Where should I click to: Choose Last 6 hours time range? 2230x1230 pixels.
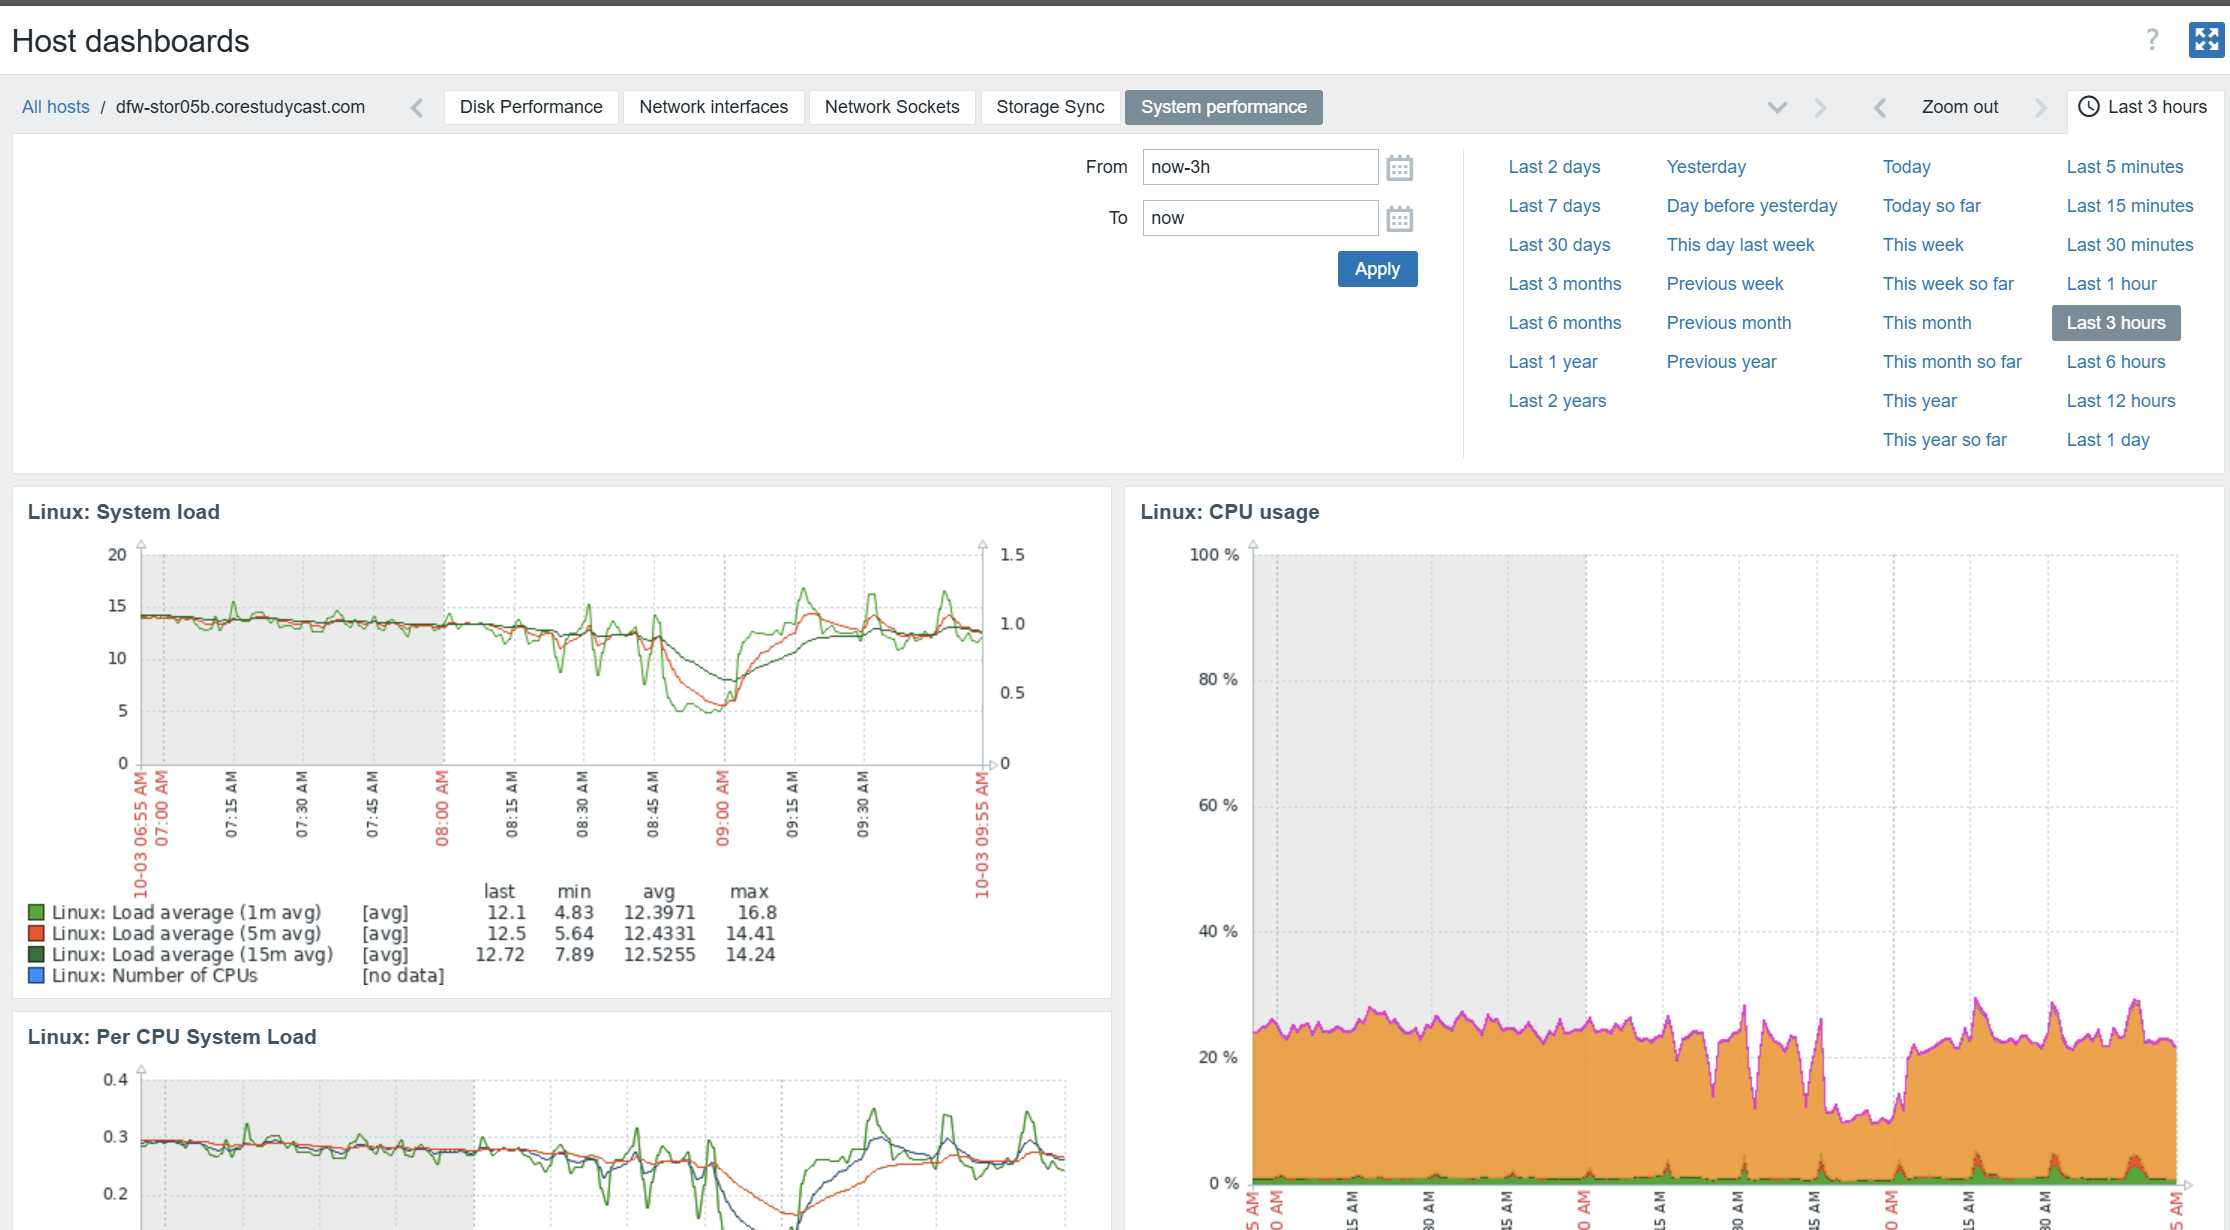click(x=2115, y=362)
